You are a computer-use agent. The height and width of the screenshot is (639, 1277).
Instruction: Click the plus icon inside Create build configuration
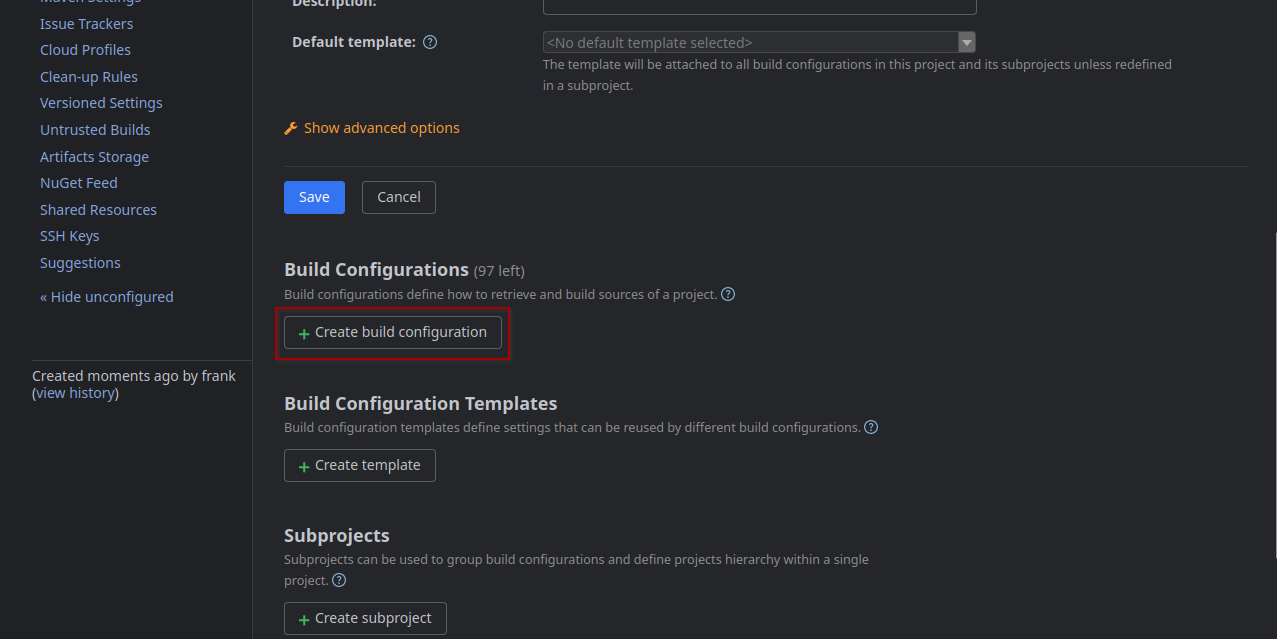coord(302,332)
